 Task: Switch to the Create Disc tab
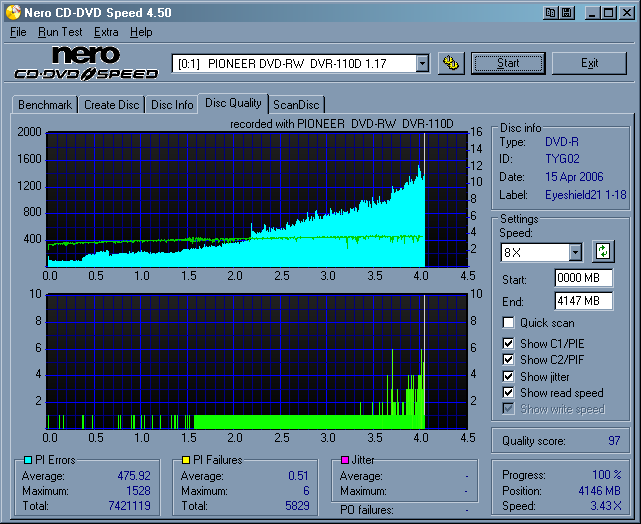112,105
